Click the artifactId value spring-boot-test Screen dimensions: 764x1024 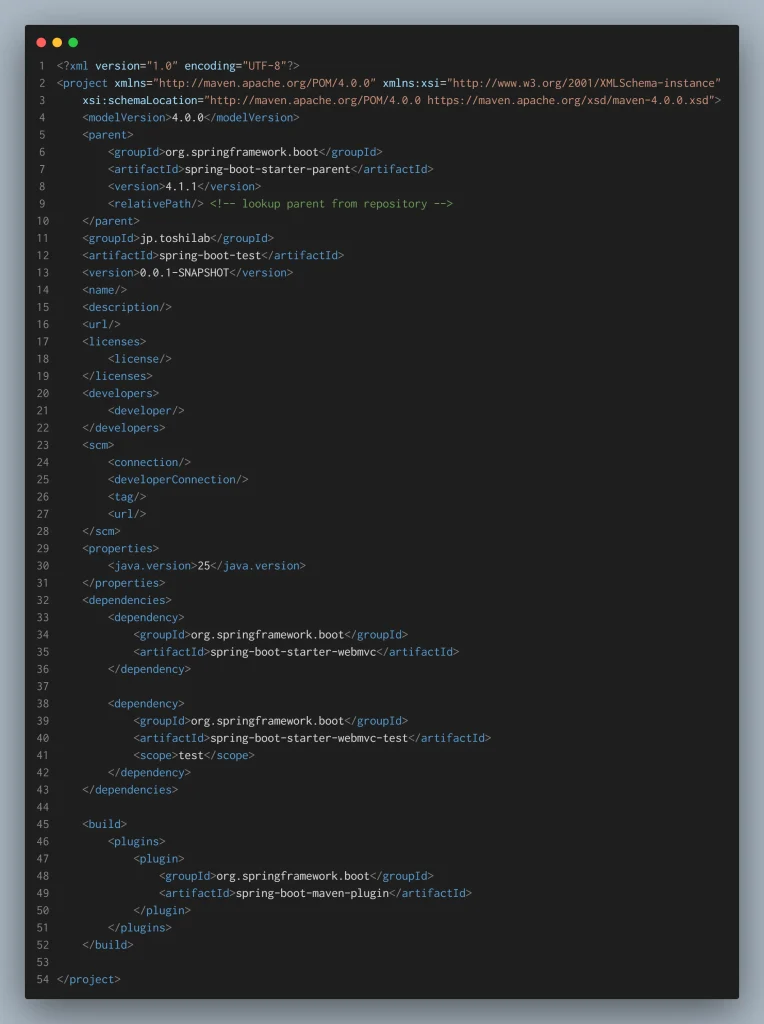click(210, 255)
